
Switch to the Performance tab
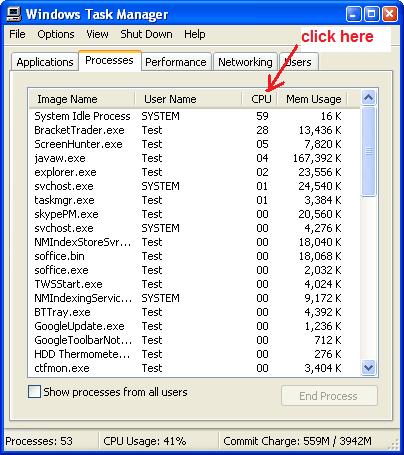click(x=176, y=62)
